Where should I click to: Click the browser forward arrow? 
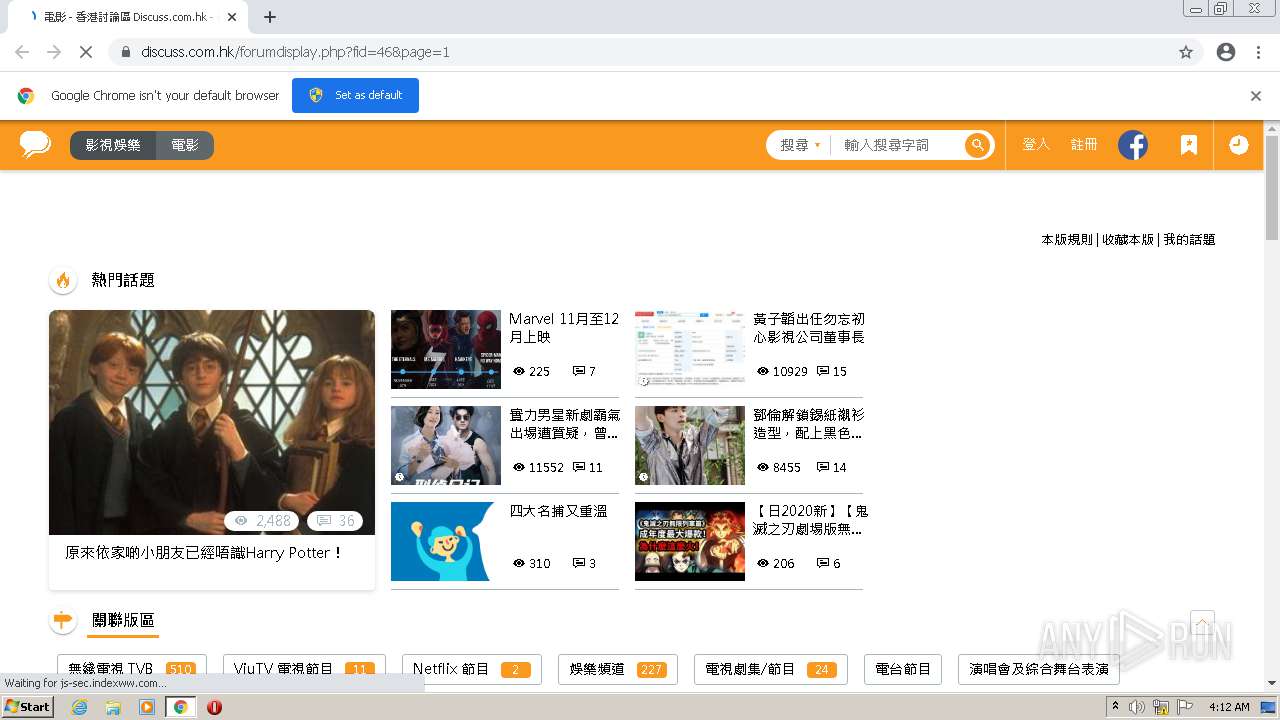click(54, 52)
